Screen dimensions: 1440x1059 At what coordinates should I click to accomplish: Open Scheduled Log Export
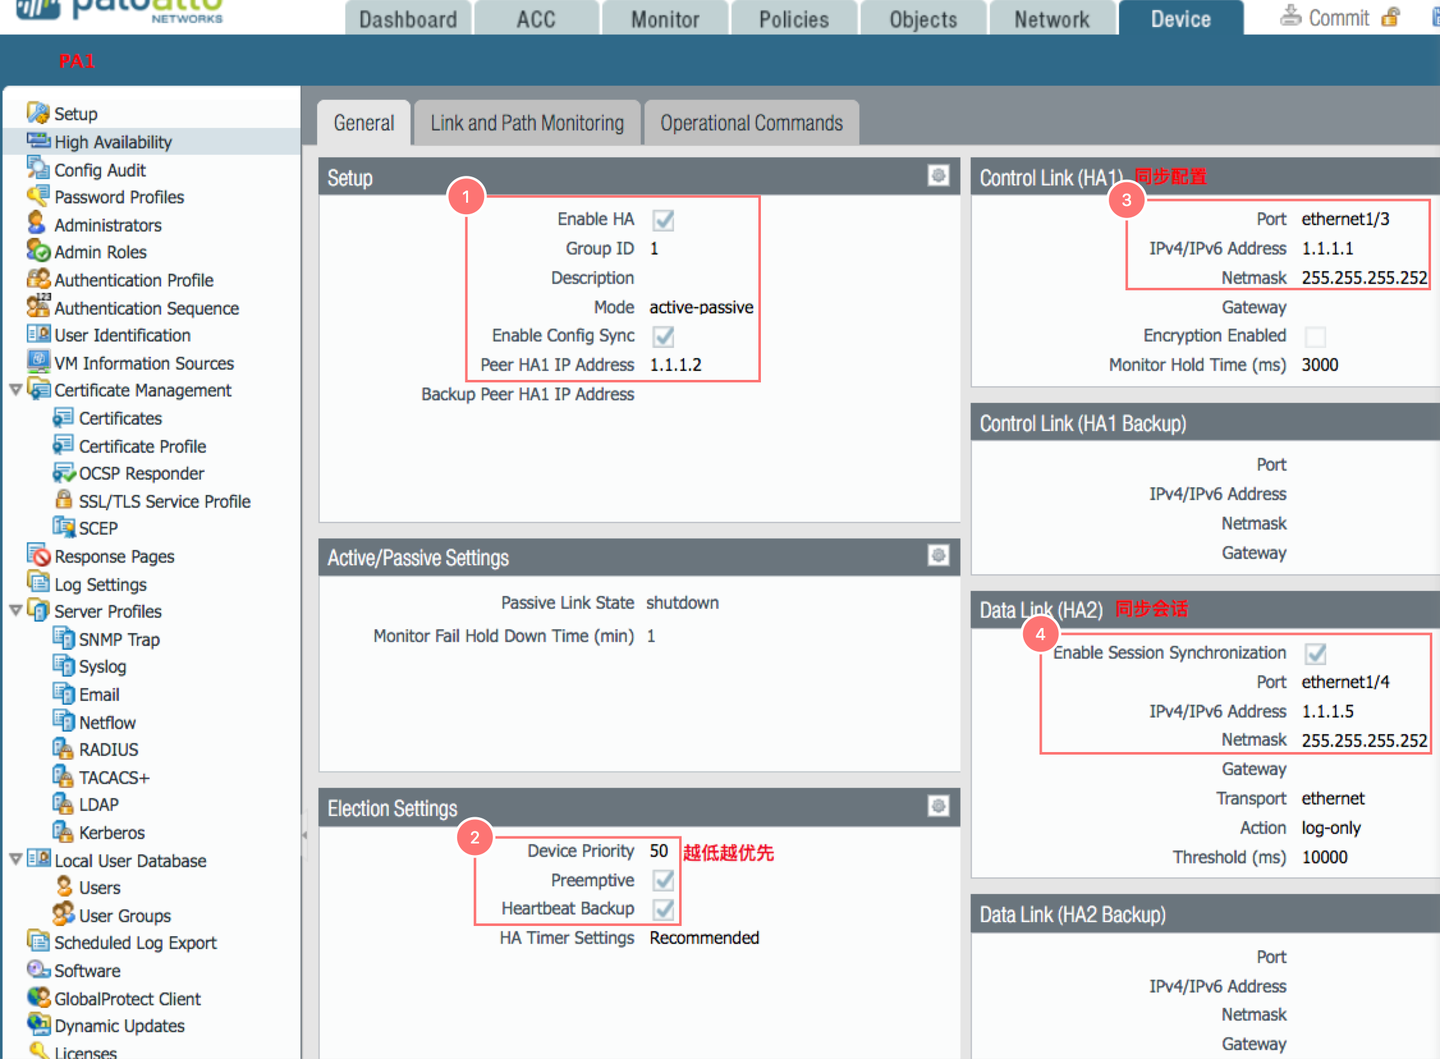coord(135,942)
